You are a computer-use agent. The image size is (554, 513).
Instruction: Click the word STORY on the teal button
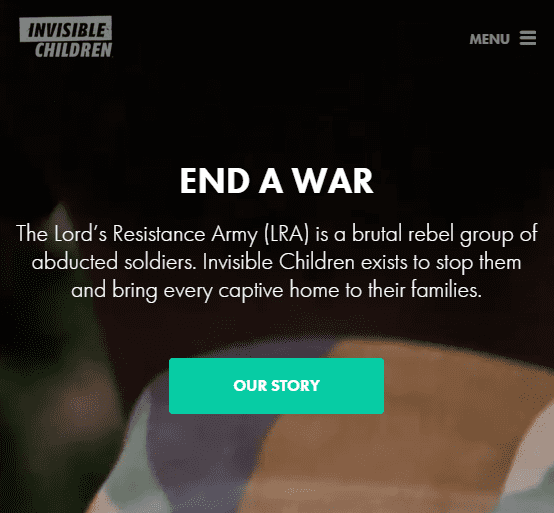click(x=295, y=386)
